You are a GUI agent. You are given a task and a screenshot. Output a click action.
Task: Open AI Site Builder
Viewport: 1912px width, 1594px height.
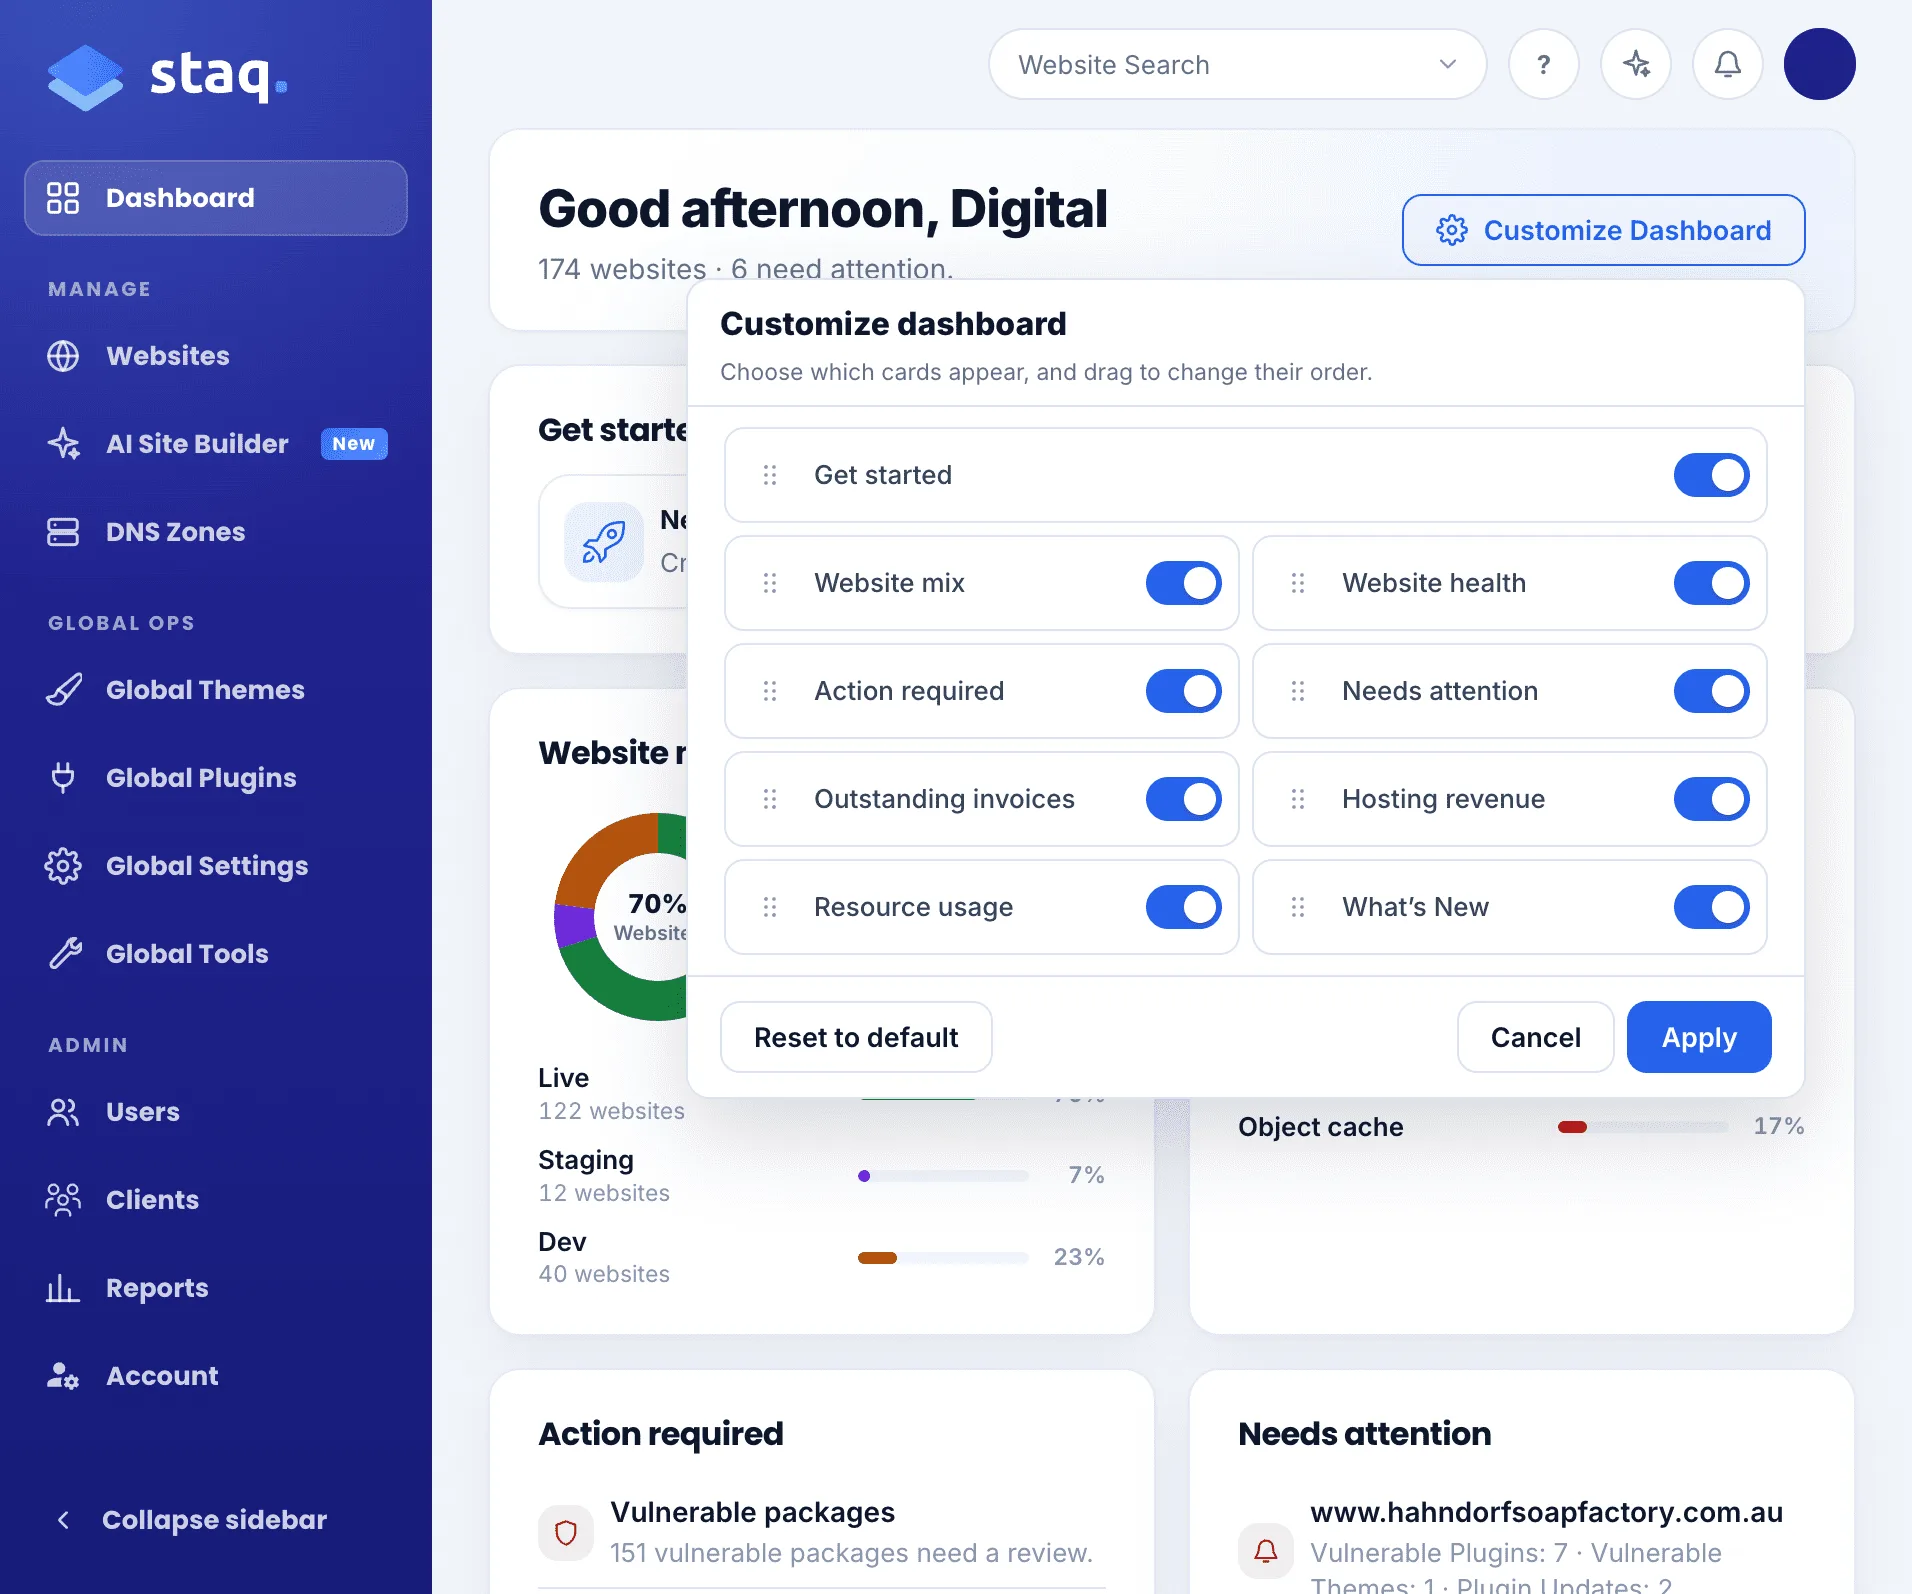pyautogui.click(x=216, y=444)
